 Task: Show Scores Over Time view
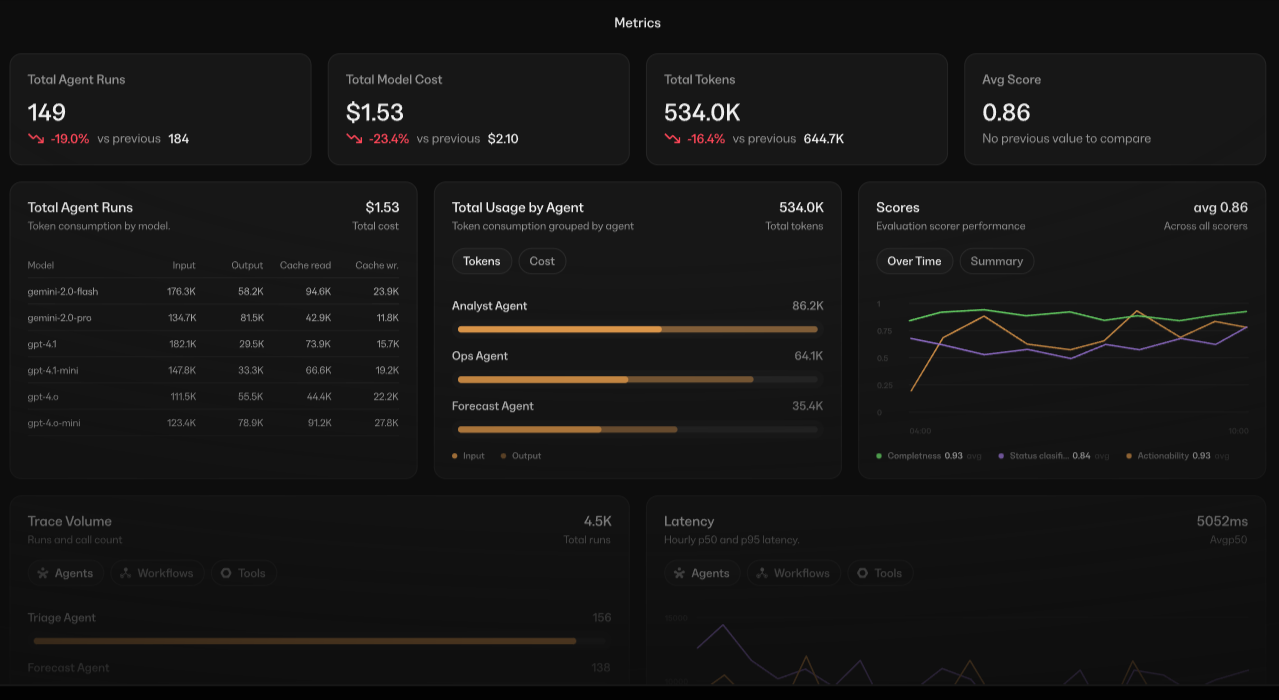pyautogui.click(x=914, y=261)
